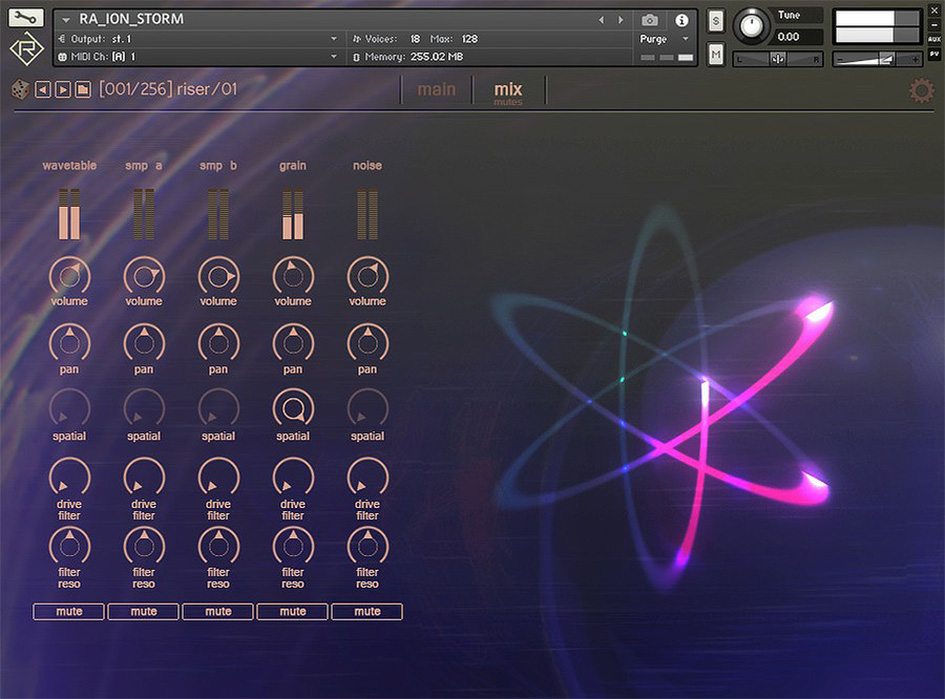This screenshot has width=945, height=699.
Task: Go to next preset arrow button
Action: [63, 90]
